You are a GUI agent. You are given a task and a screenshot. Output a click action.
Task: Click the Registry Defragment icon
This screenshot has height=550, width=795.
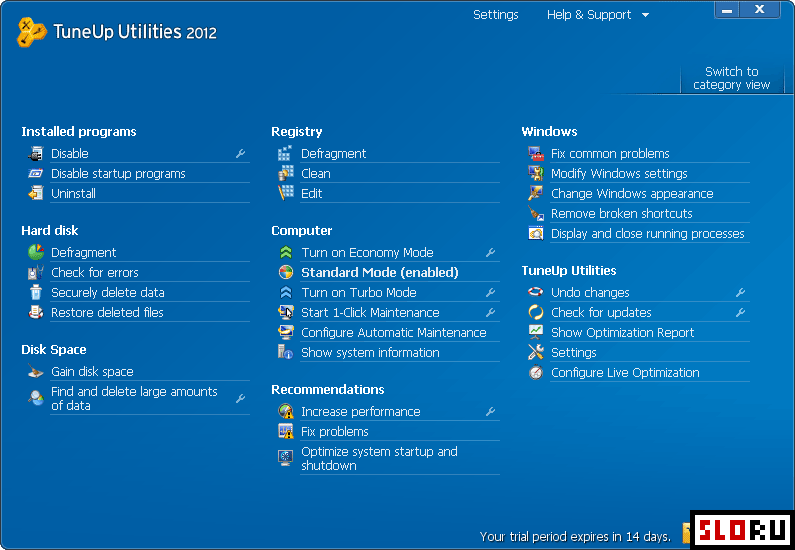point(285,153)
